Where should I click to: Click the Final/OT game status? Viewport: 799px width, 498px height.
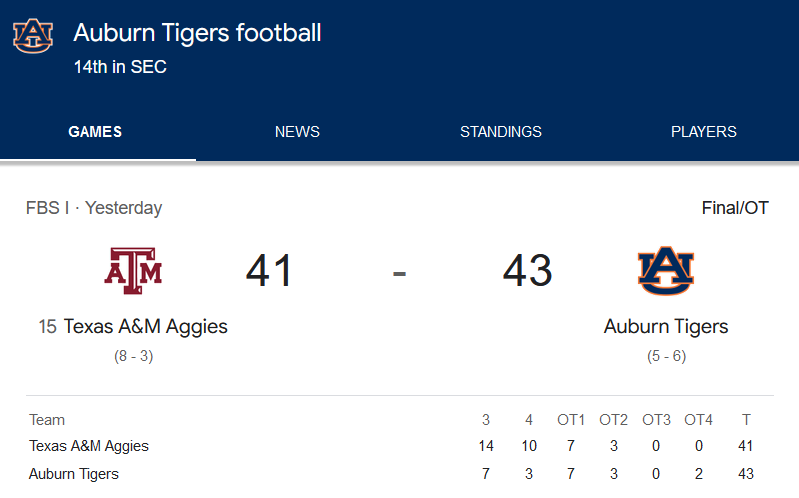pos(735,208)
